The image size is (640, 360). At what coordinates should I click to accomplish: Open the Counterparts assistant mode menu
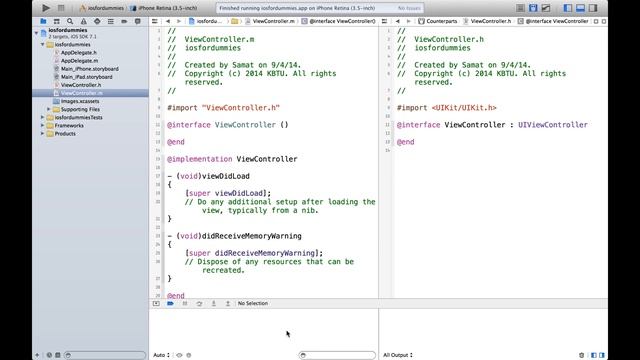(438, 21)
